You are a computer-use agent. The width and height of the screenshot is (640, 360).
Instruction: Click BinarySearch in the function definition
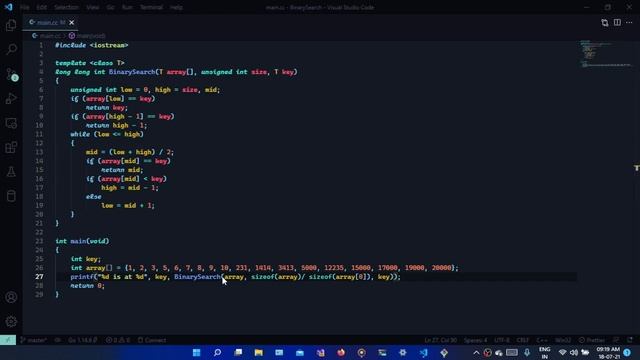point(132,72)
